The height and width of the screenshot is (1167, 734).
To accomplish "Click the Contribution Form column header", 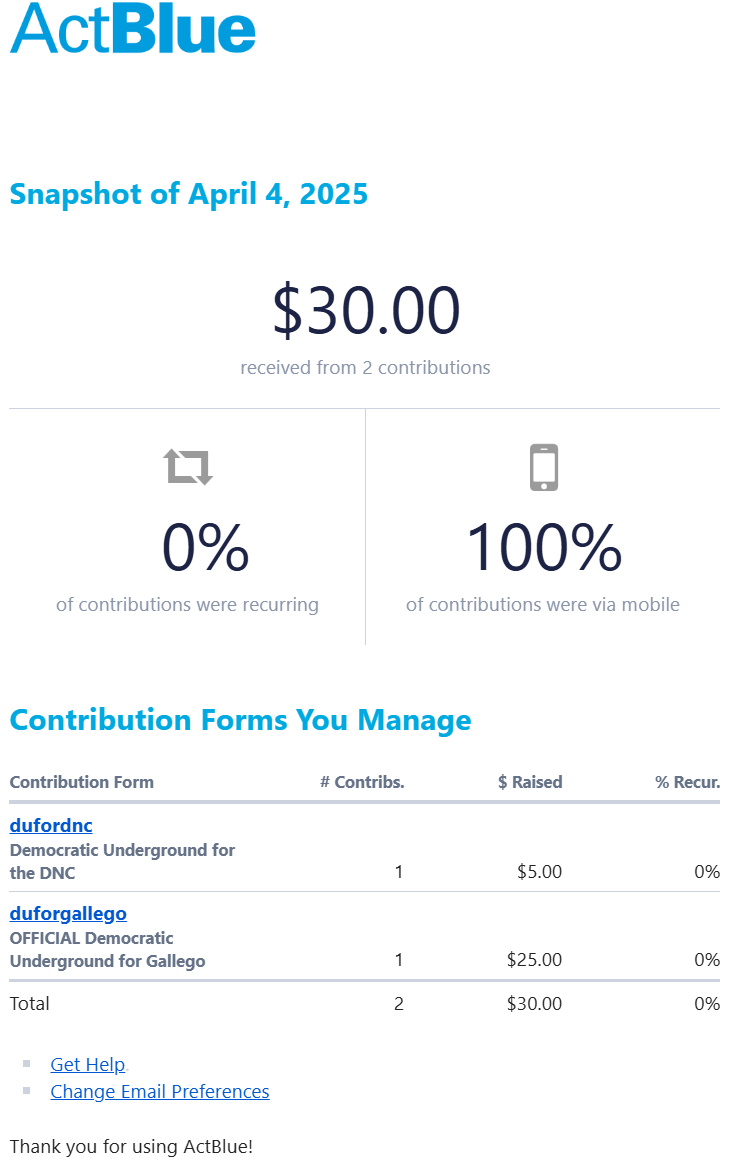I will [82, 782].
